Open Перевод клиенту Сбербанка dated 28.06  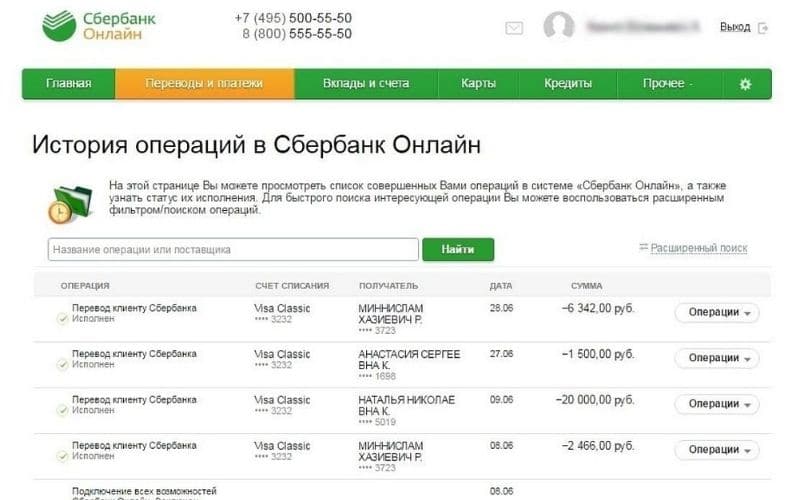[134, 308]
